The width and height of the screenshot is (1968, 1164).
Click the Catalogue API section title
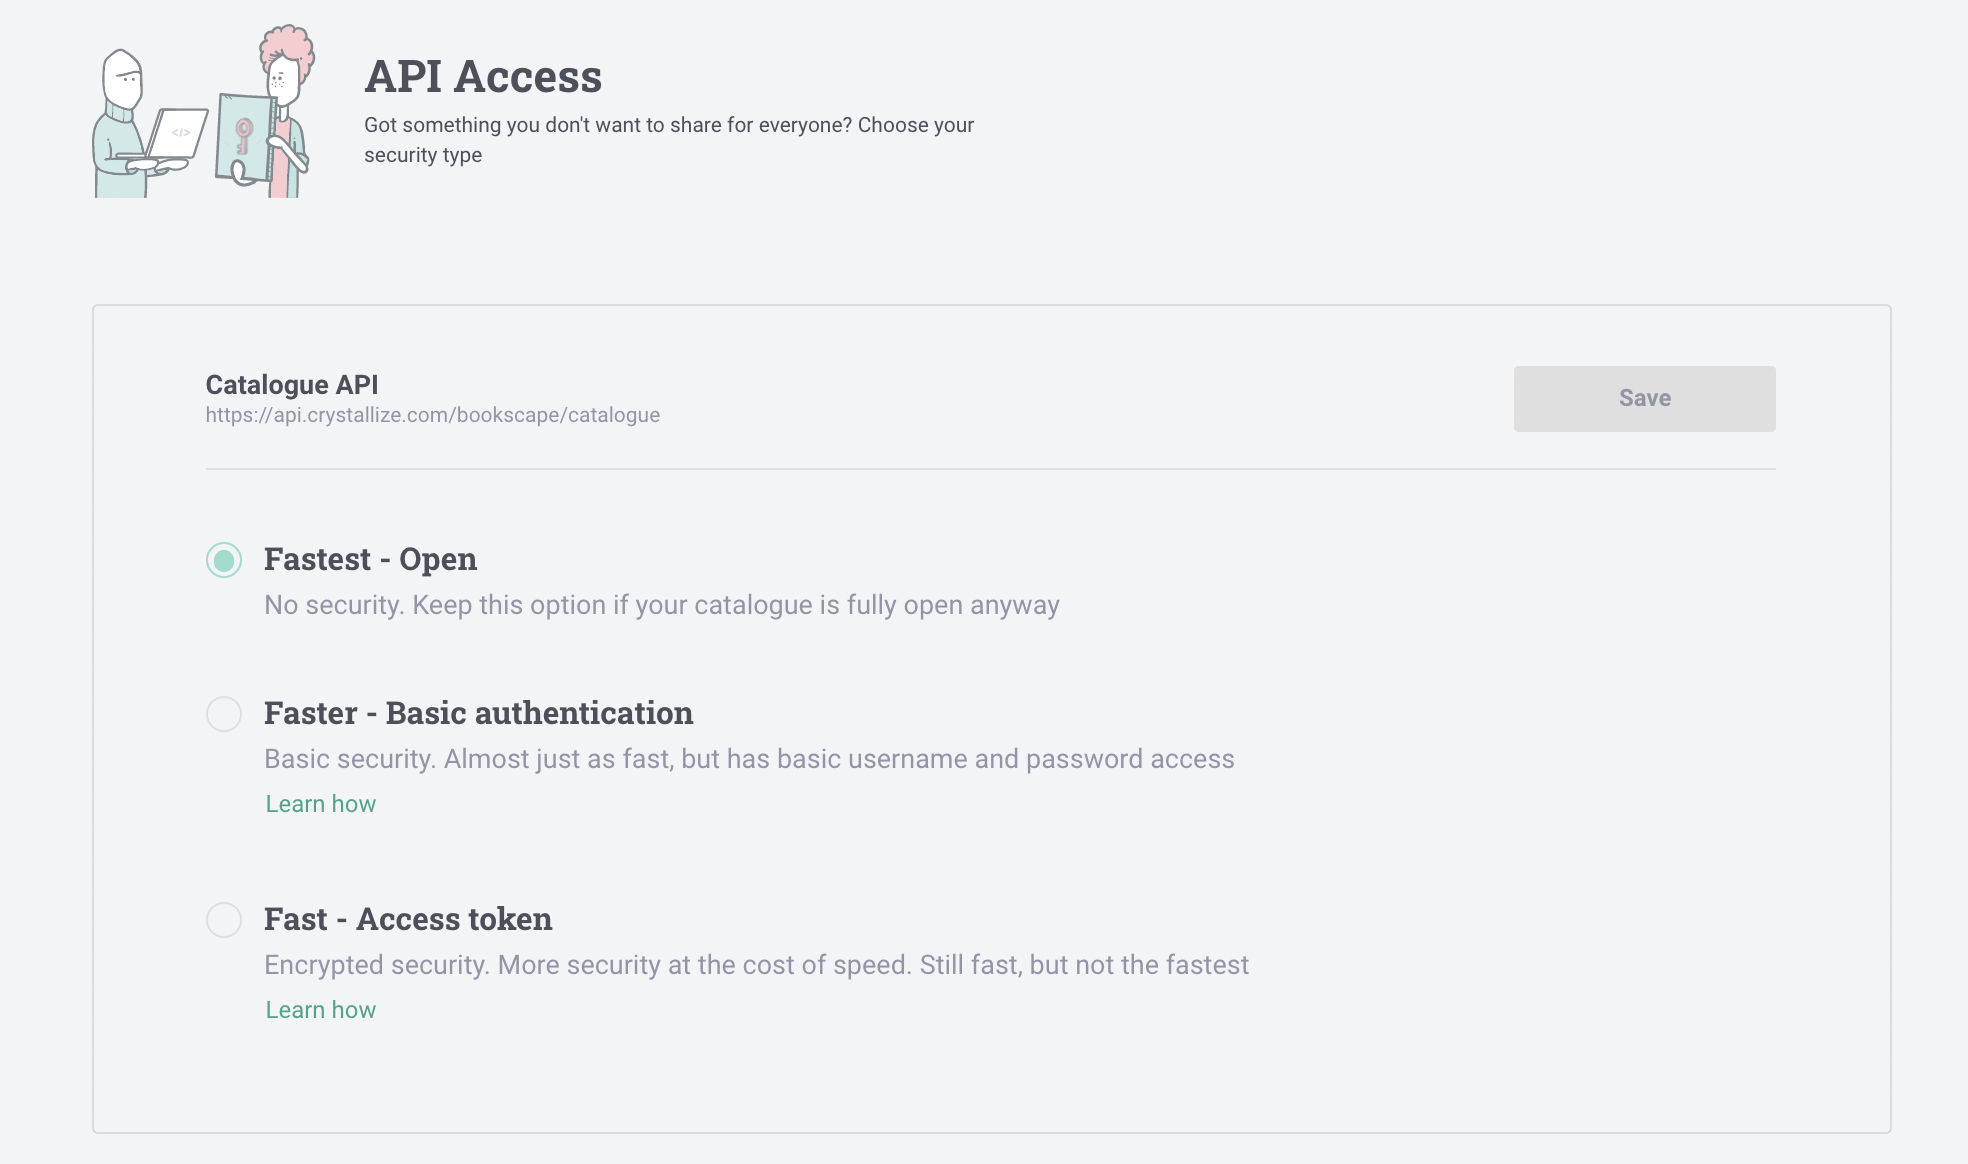pyautogui.click(x=292, y=385)
